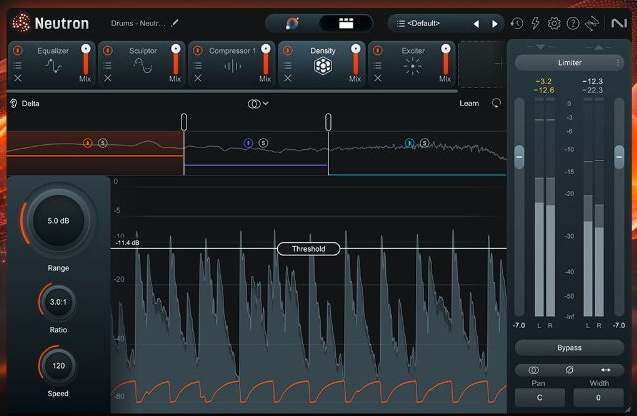Toggle the Exciter module power button

377,50
